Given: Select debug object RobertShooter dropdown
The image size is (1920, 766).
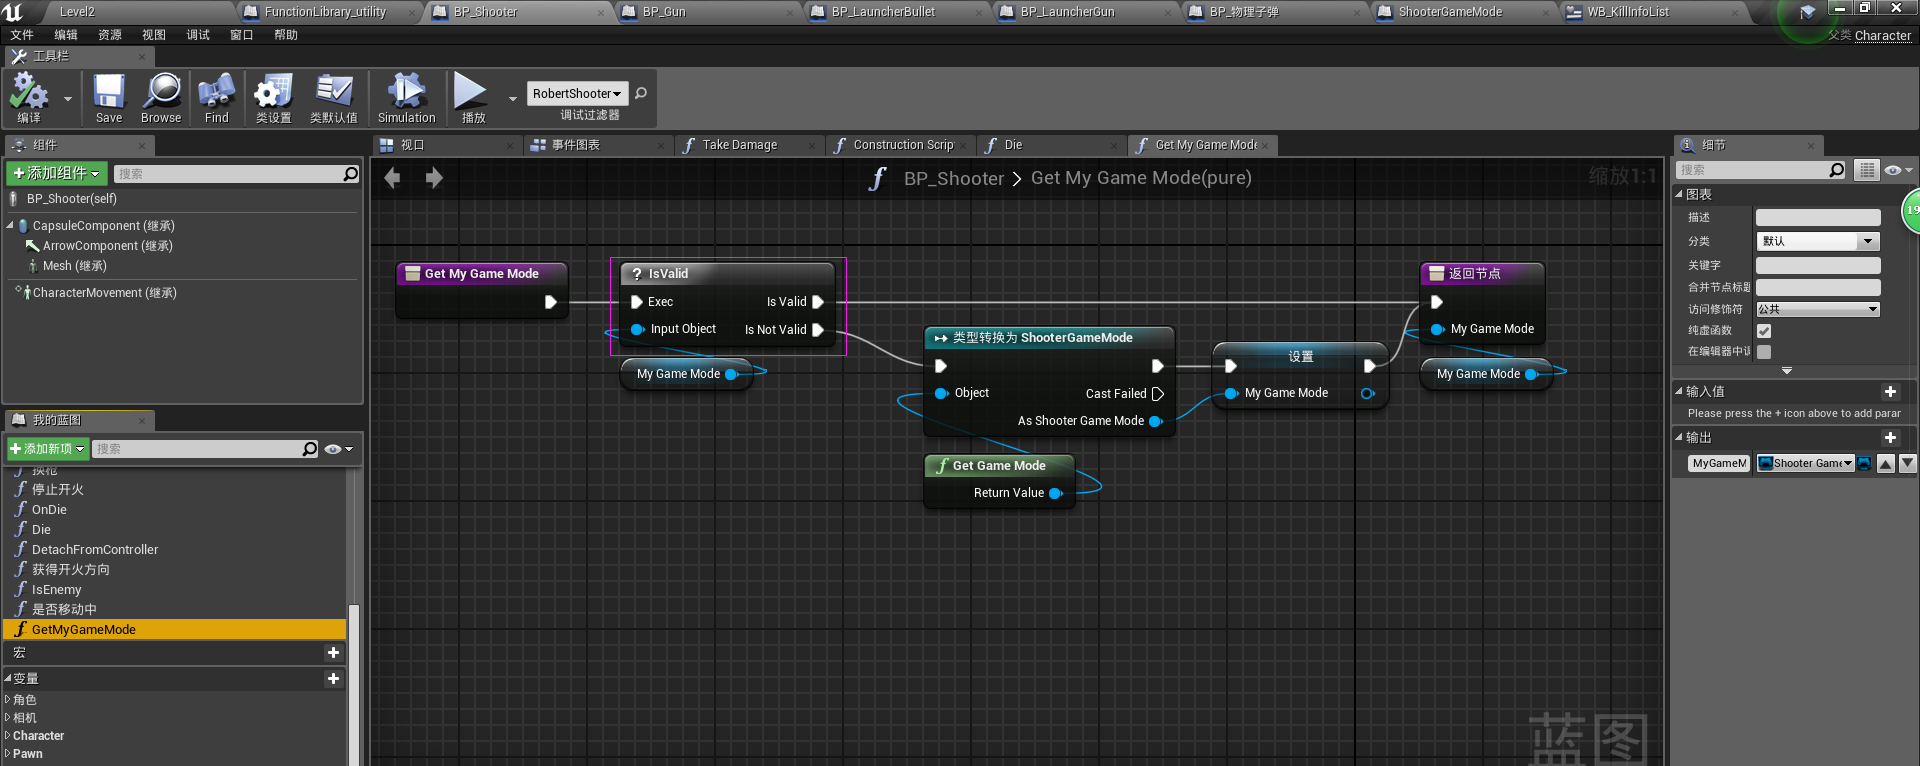Looking at the screenshot, I should 577,93.
